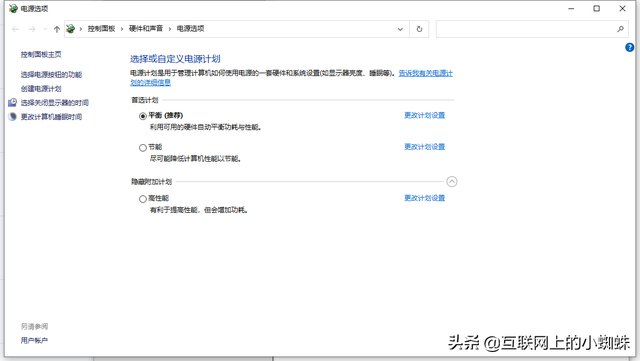Click the Power Options window title icon
Viewport: 640px width, 361px height.
point(13,9)
